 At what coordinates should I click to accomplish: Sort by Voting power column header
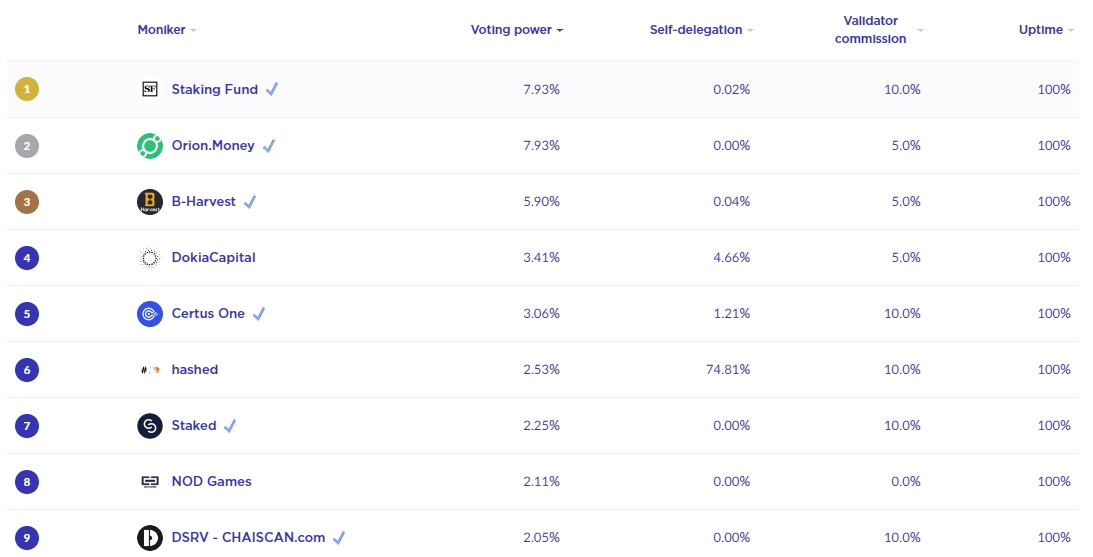511,30
